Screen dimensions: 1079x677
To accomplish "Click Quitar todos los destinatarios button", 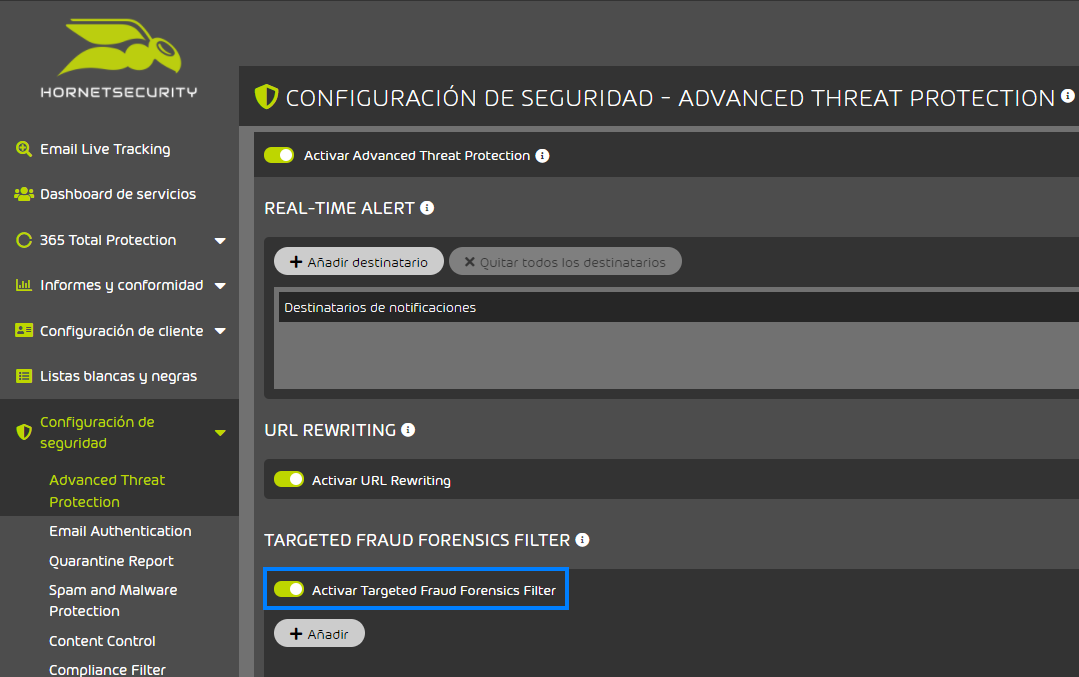I will click(565, 261).
